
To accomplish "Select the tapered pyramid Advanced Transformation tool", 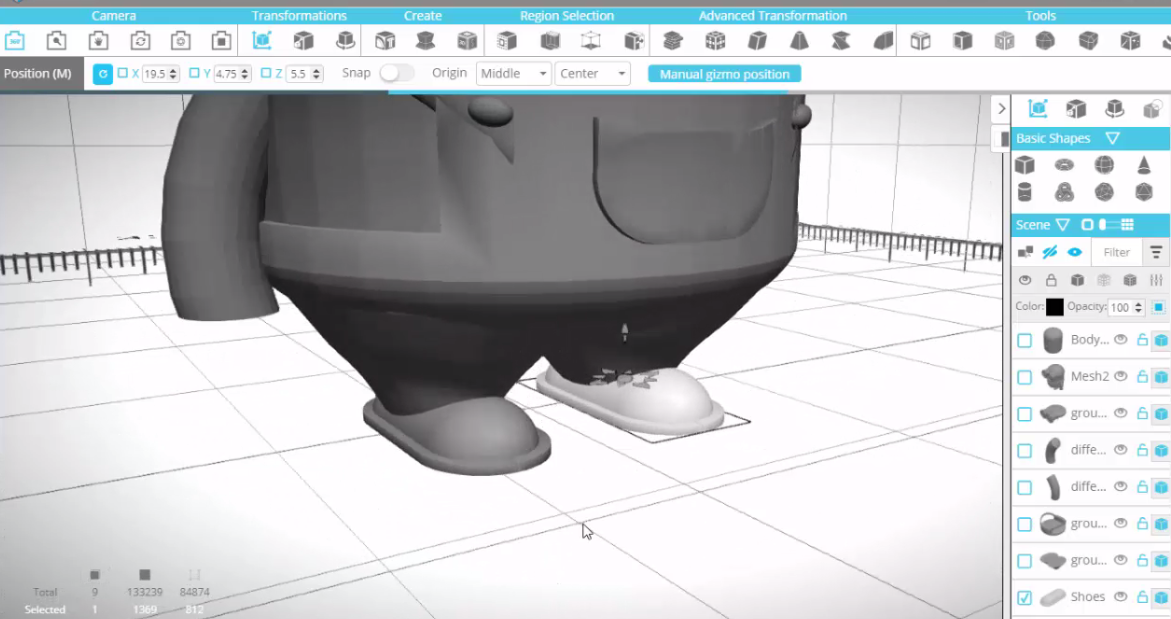I will point(799,40).
